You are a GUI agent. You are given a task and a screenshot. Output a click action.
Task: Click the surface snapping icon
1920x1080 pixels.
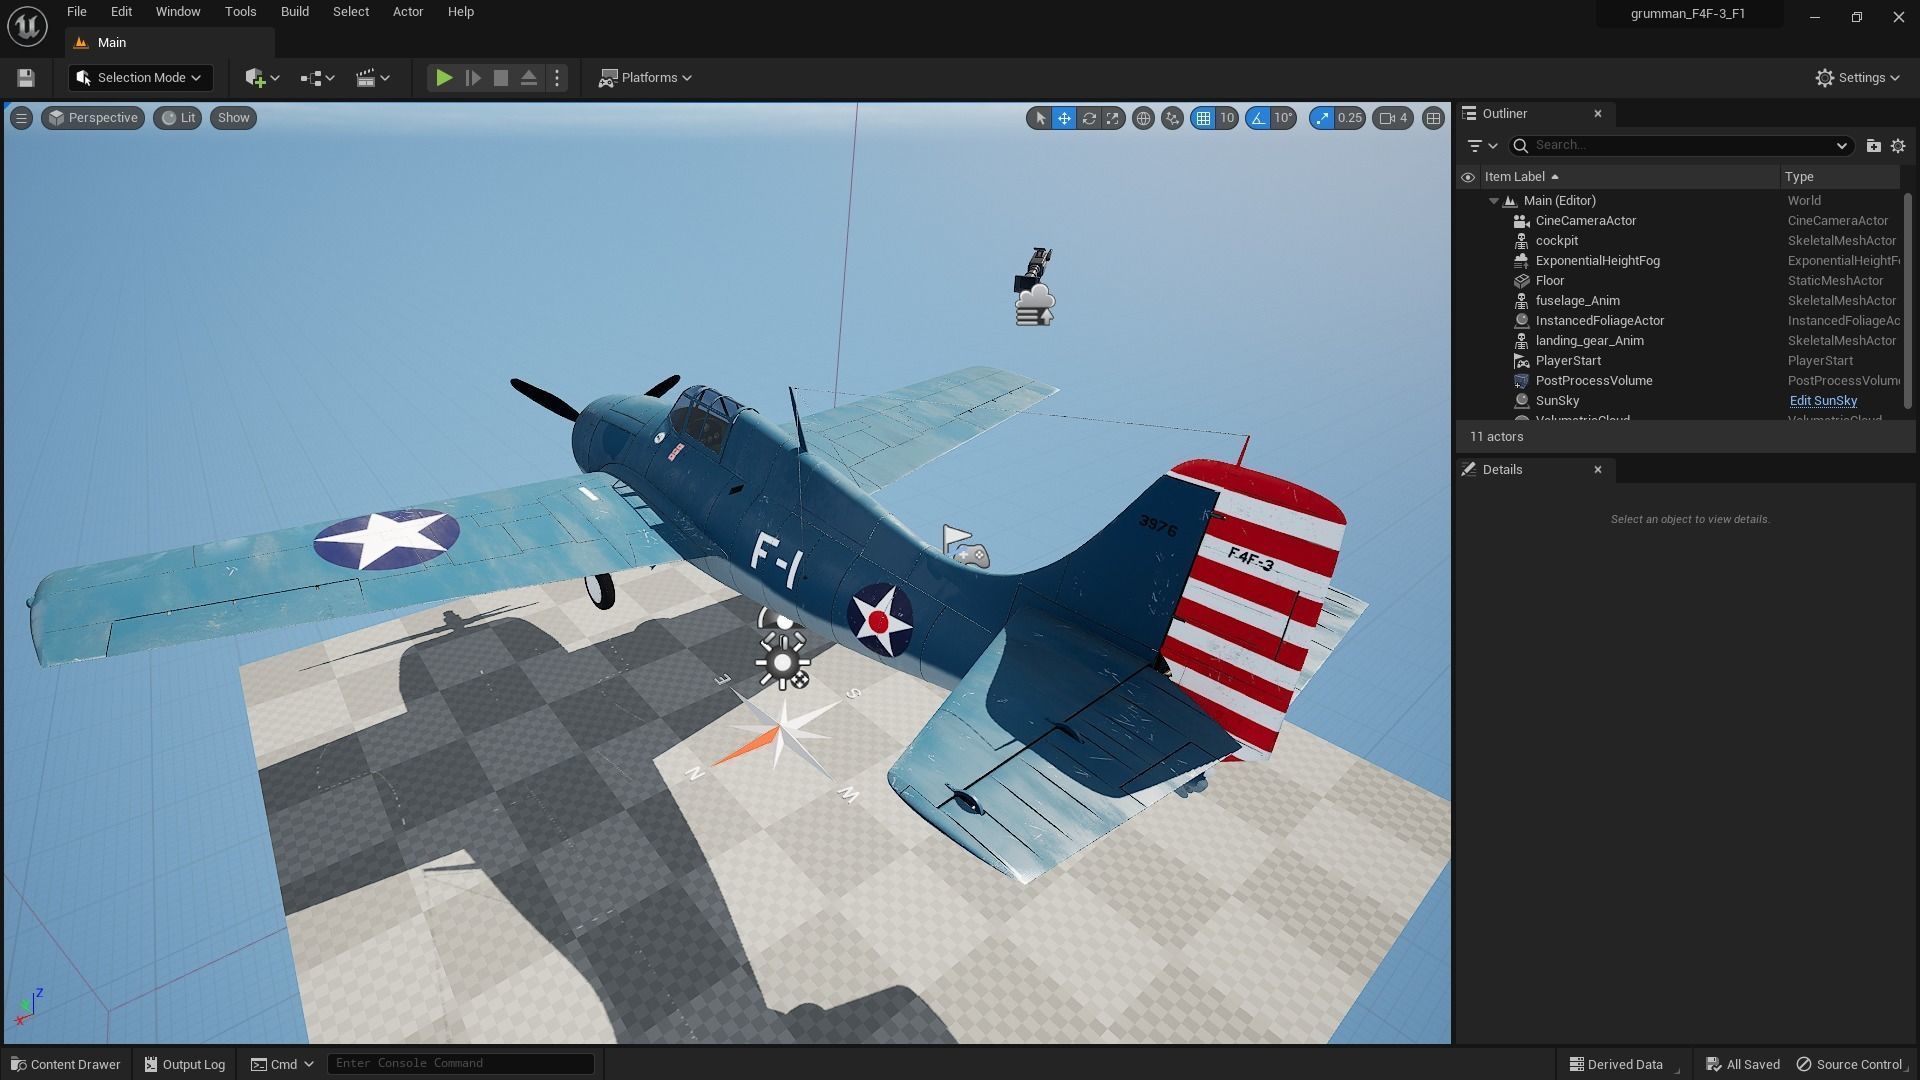[x=1172, y=118]
